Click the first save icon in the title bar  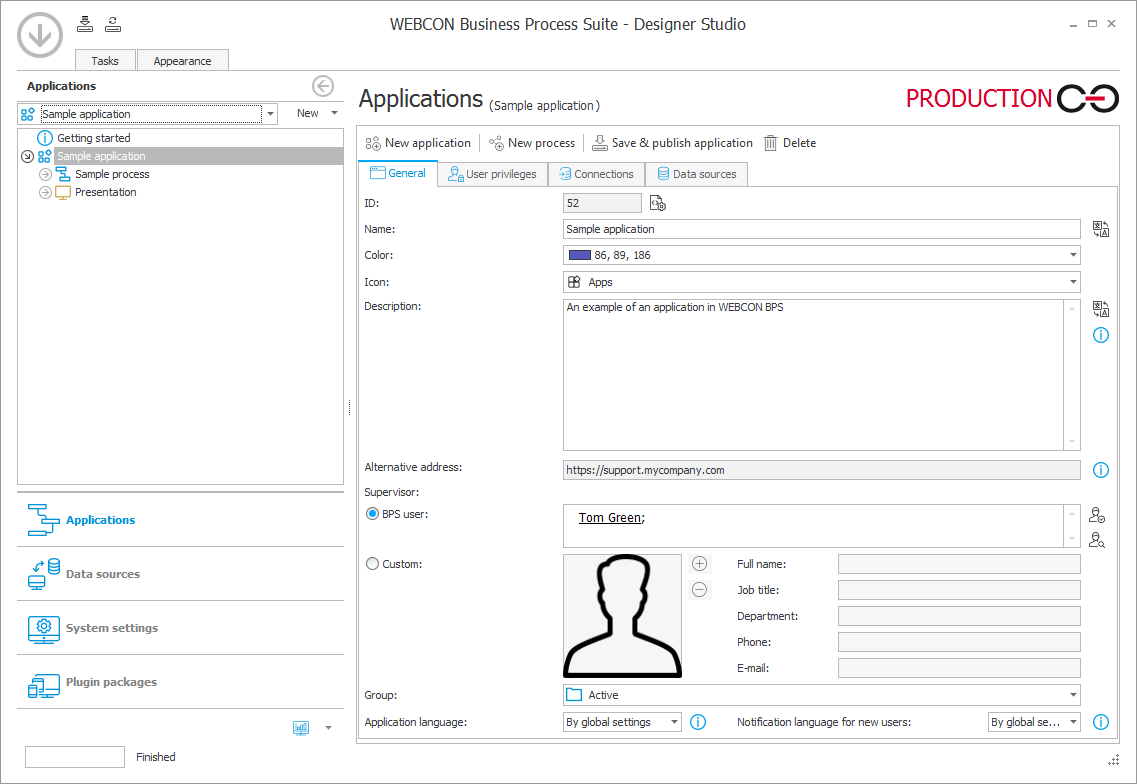click(85, 24)
